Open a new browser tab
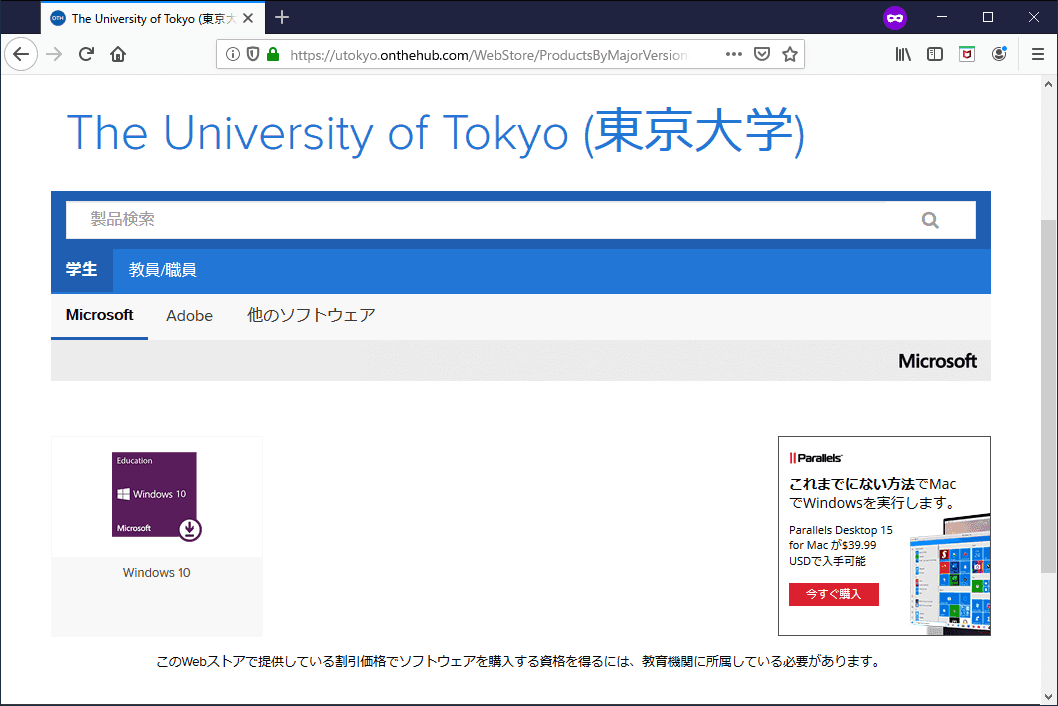Viewport: 1058px width, 706px height. pos(282,17)
